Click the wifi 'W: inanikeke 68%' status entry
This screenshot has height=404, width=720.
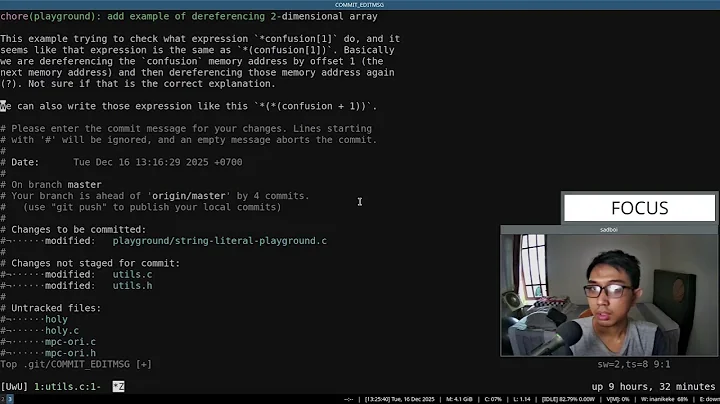(x=664, y=399)
